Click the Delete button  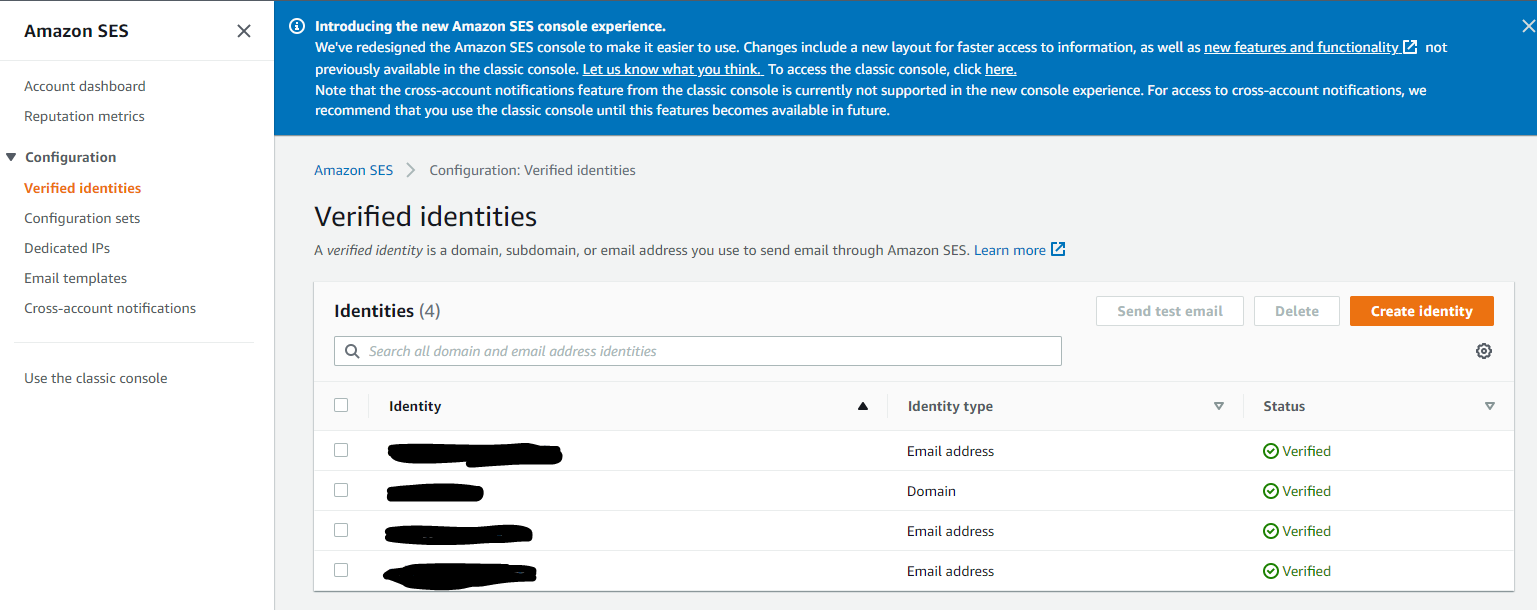(1297, 311)
